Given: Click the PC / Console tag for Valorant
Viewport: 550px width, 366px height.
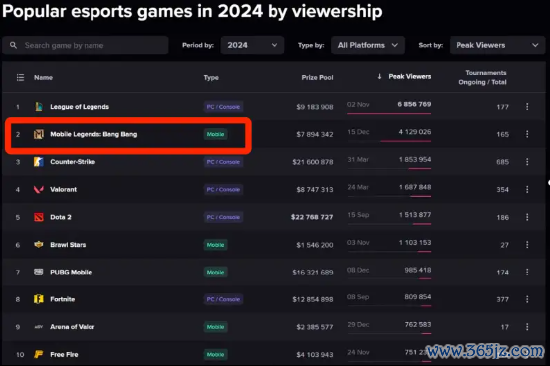Looking at the screenshot, I should pos(223,189).
